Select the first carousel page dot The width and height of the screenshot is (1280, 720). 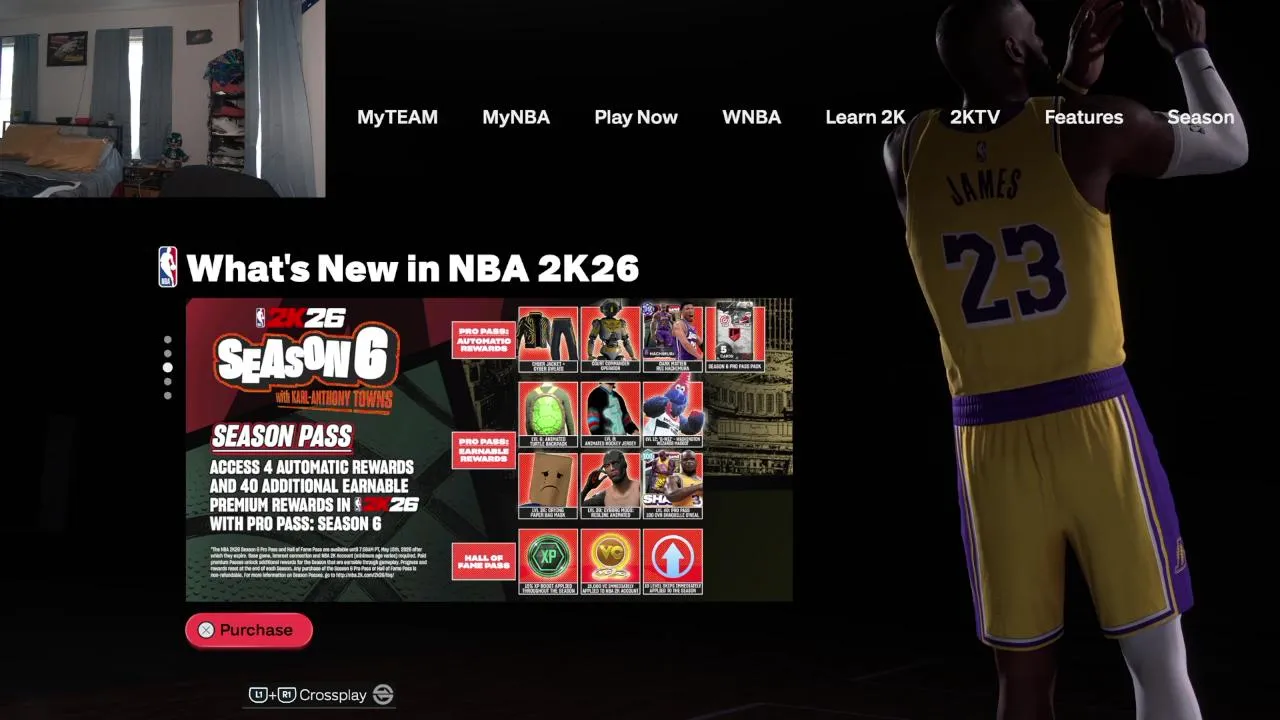pyautogui.click(x=167, y=340)
